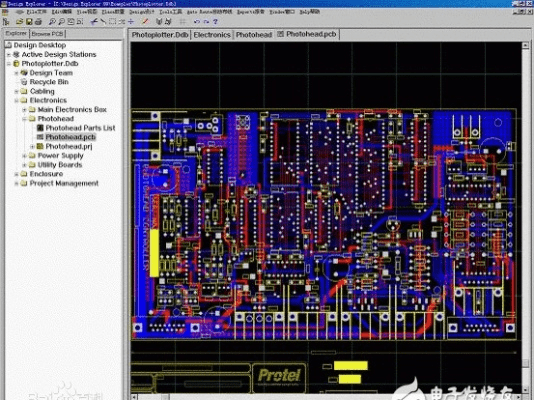Click the Redo arrow icon

[x=206, y=21]
